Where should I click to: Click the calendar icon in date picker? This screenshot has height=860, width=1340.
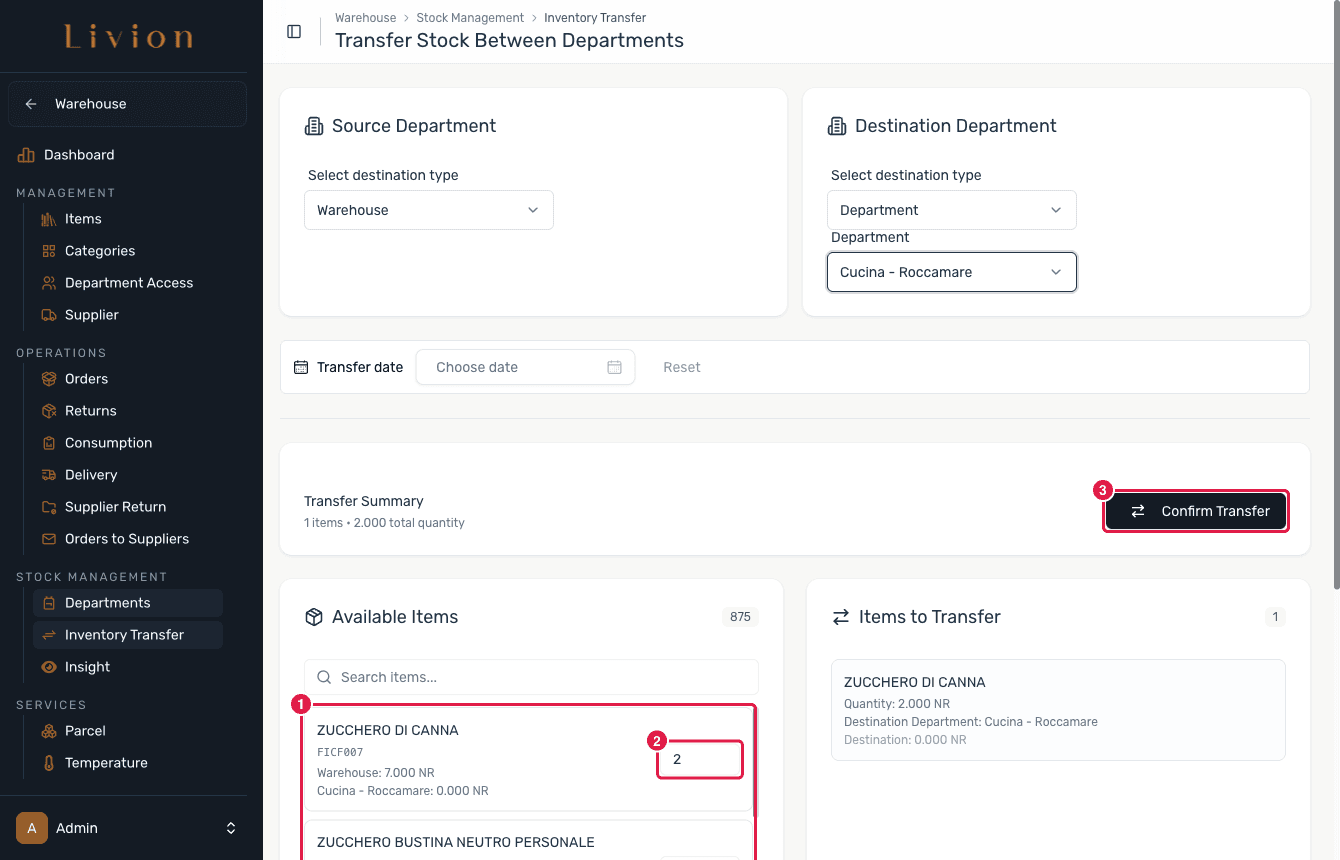(x=614, y=367)
